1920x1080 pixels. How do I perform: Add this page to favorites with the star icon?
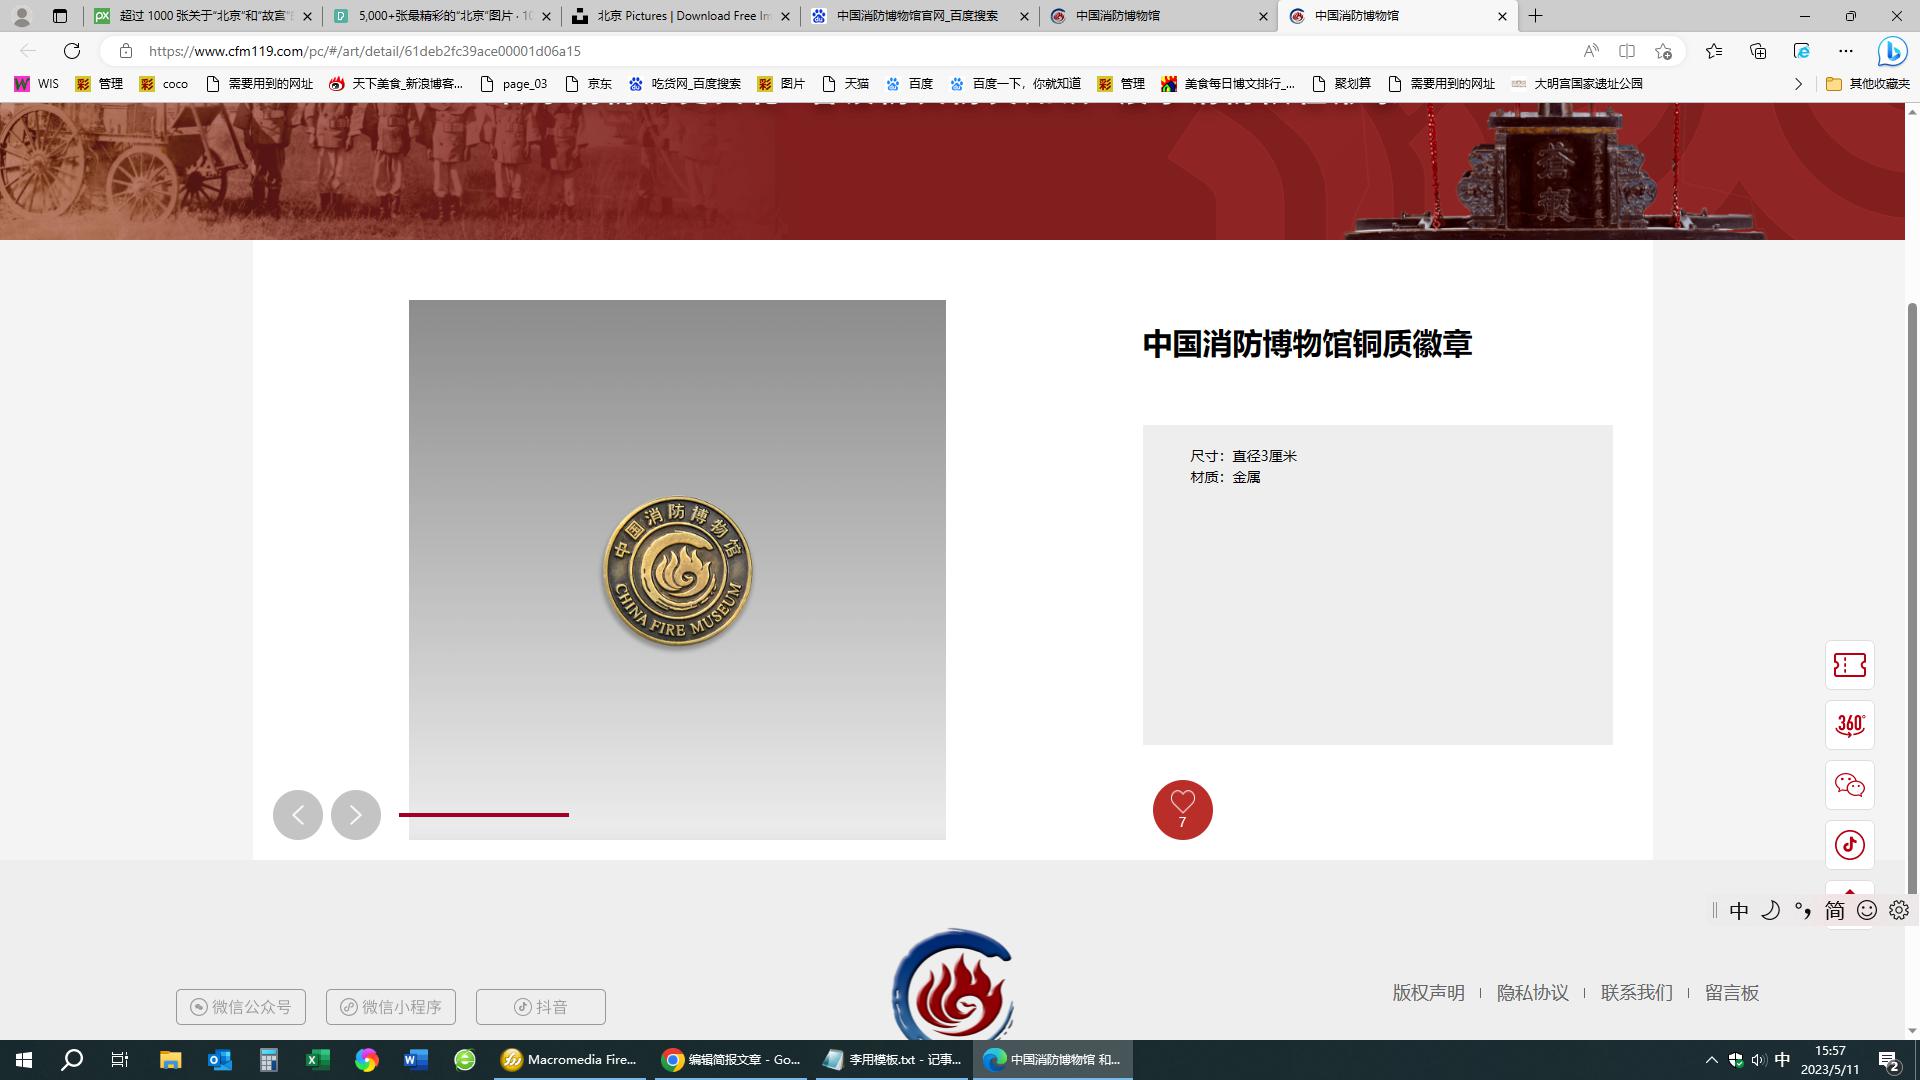coord(1663,51)
